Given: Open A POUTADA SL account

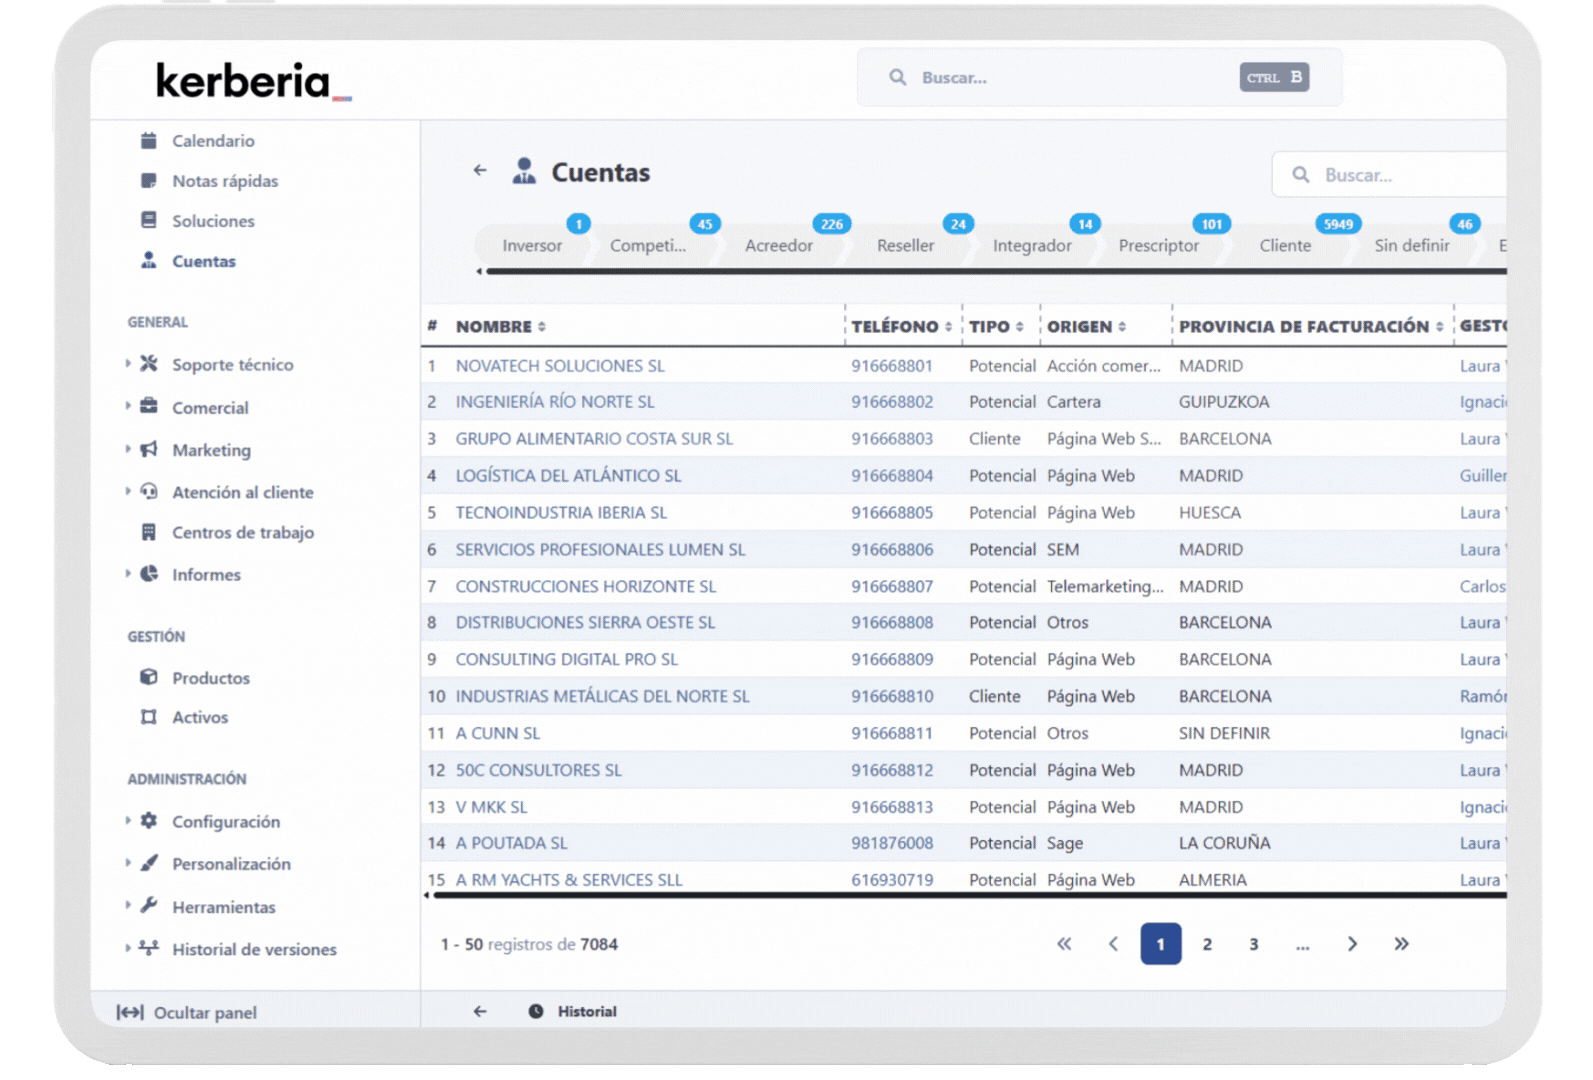Looking at the screenshot, I should tap(511, 843).
